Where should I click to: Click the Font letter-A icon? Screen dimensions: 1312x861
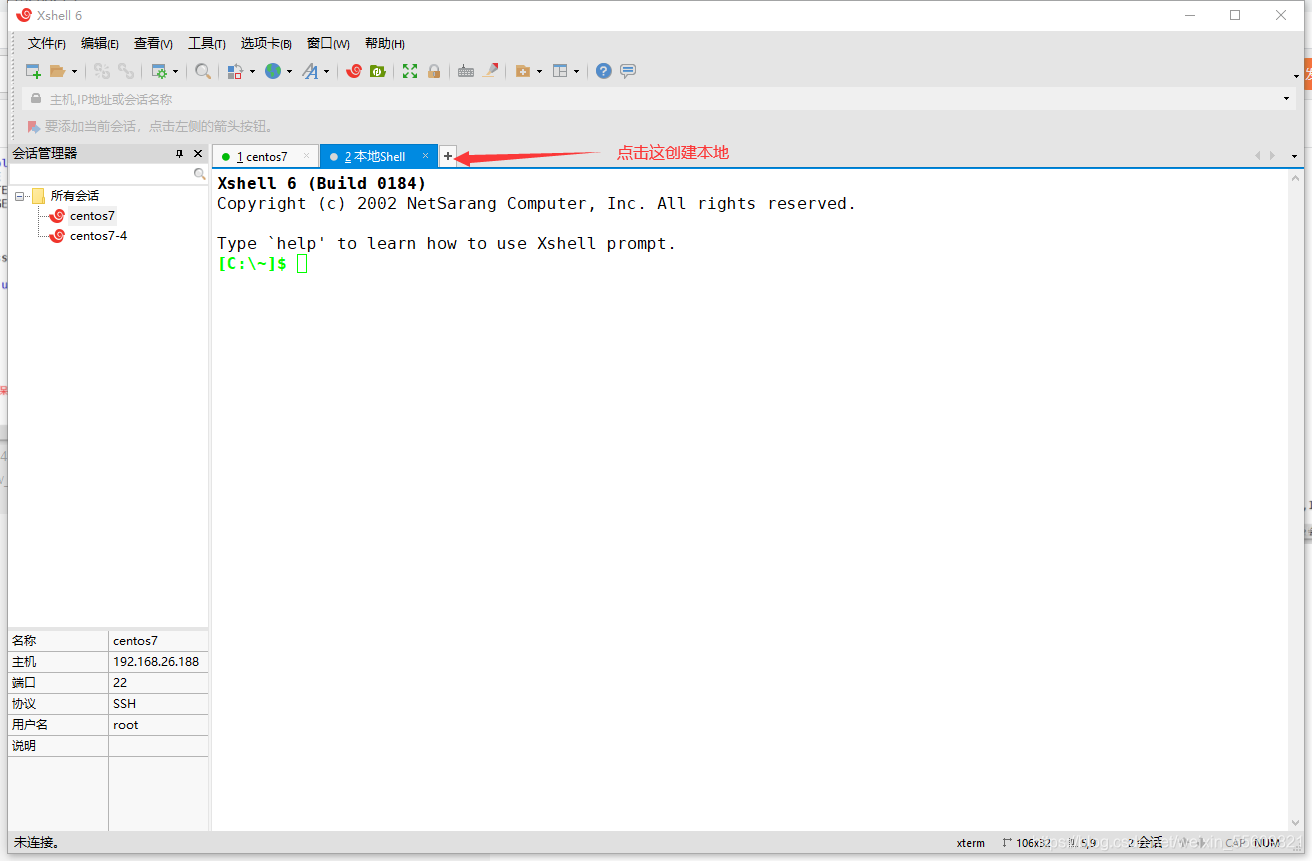[x=310, y=71]
